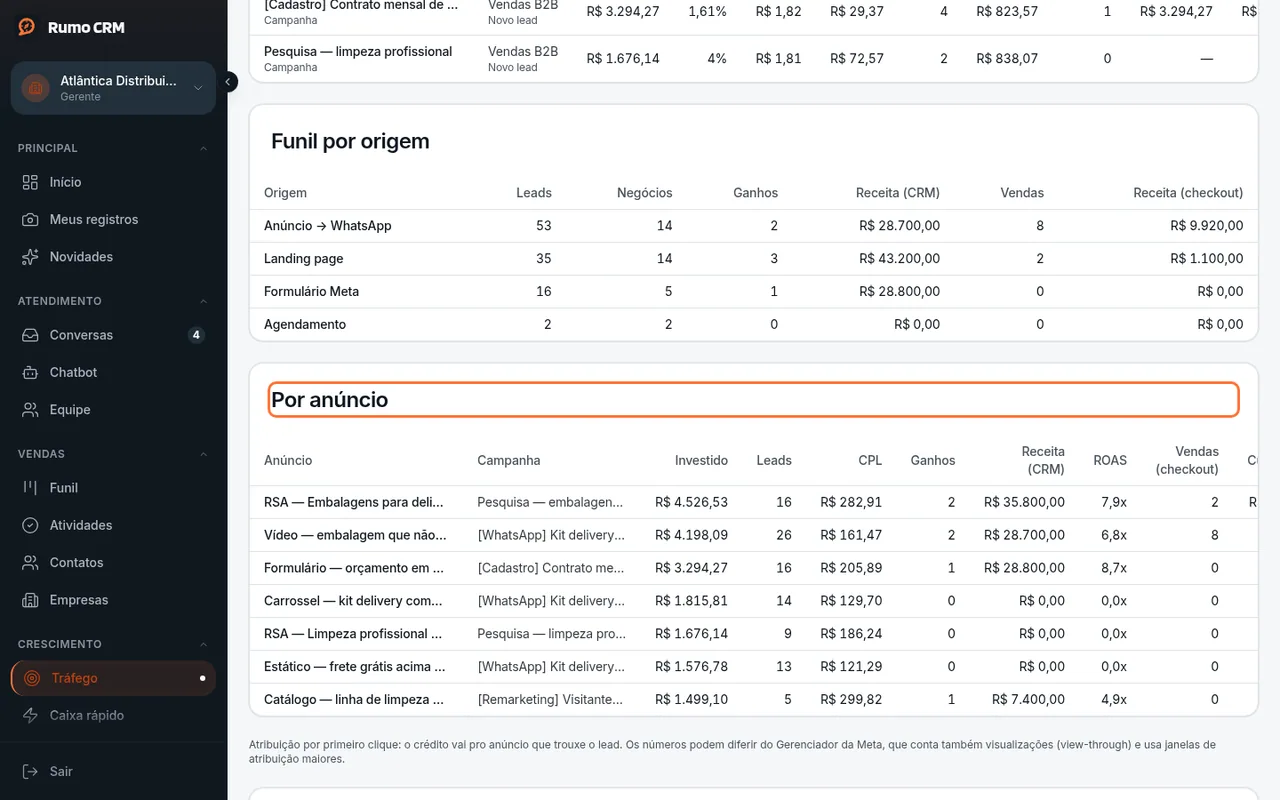Collapse the sidebar with the arrow button
Viewport: 1280px width, 800px height.
coord(228,82)
